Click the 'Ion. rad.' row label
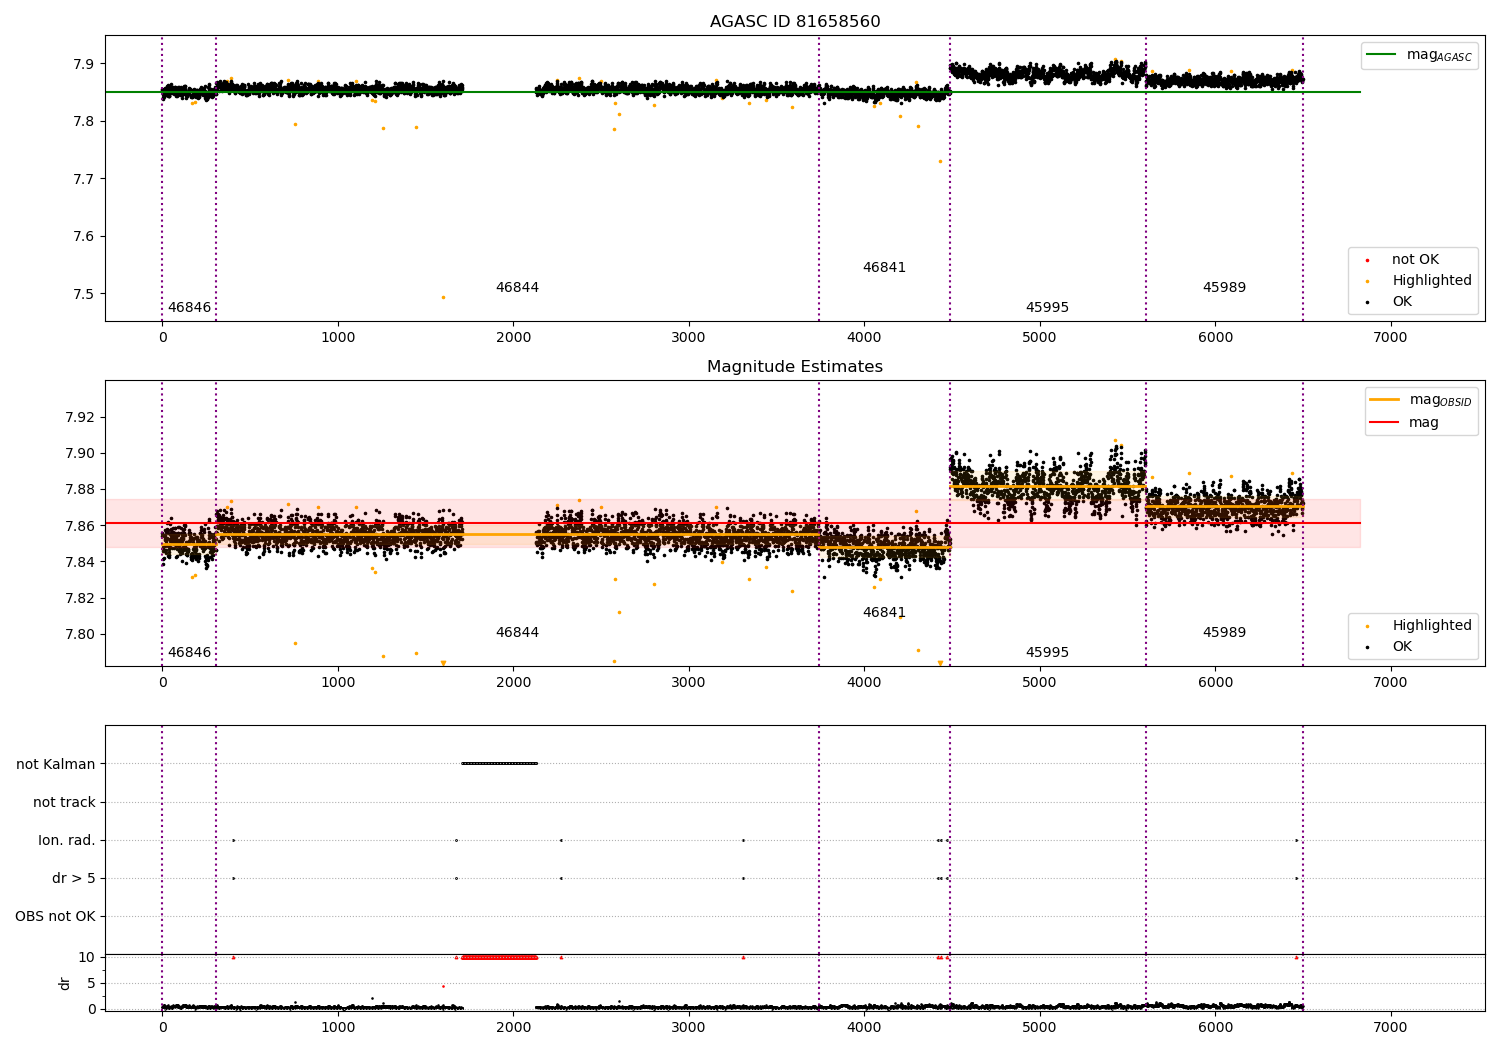This screenshot has height=1050, width=1500. [67, 841]
